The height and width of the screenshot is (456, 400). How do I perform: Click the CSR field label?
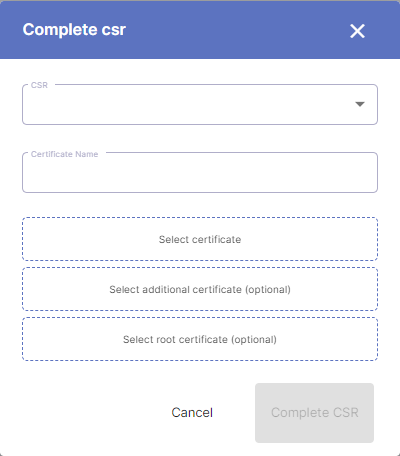coord(39,85)
